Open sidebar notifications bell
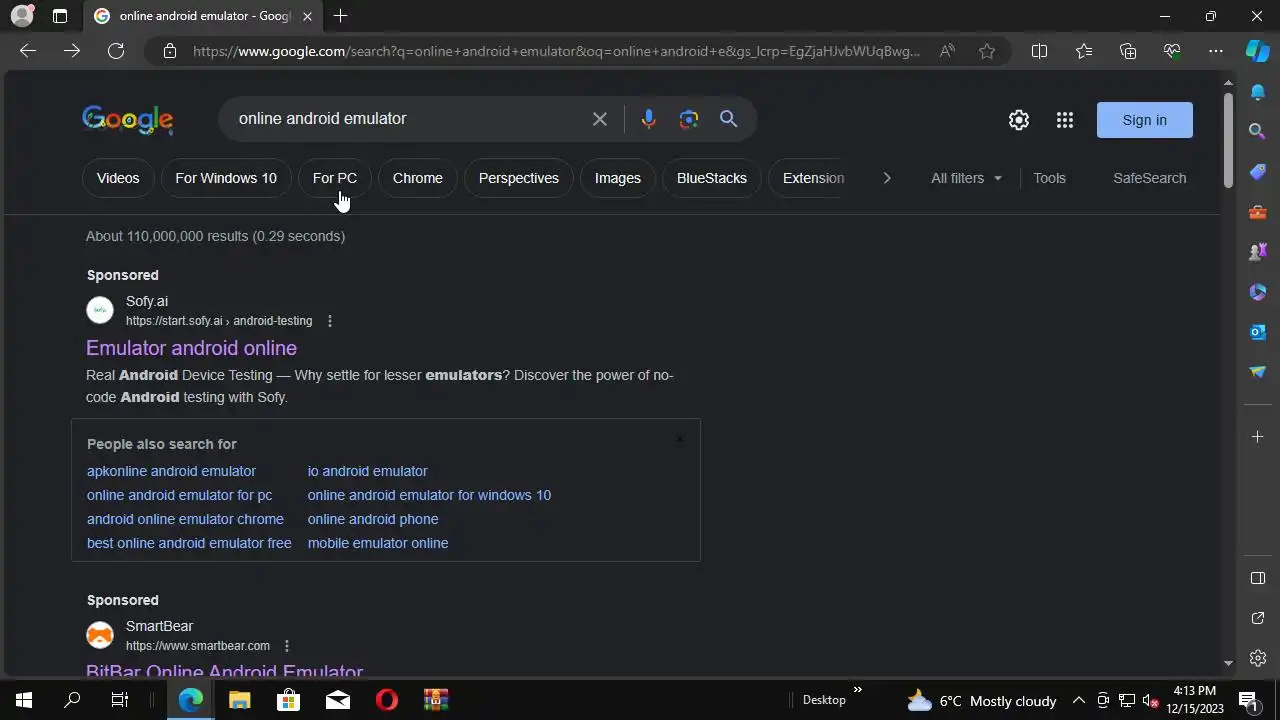This screenshot has height=720, width=1280. (x=1258, y=92)
